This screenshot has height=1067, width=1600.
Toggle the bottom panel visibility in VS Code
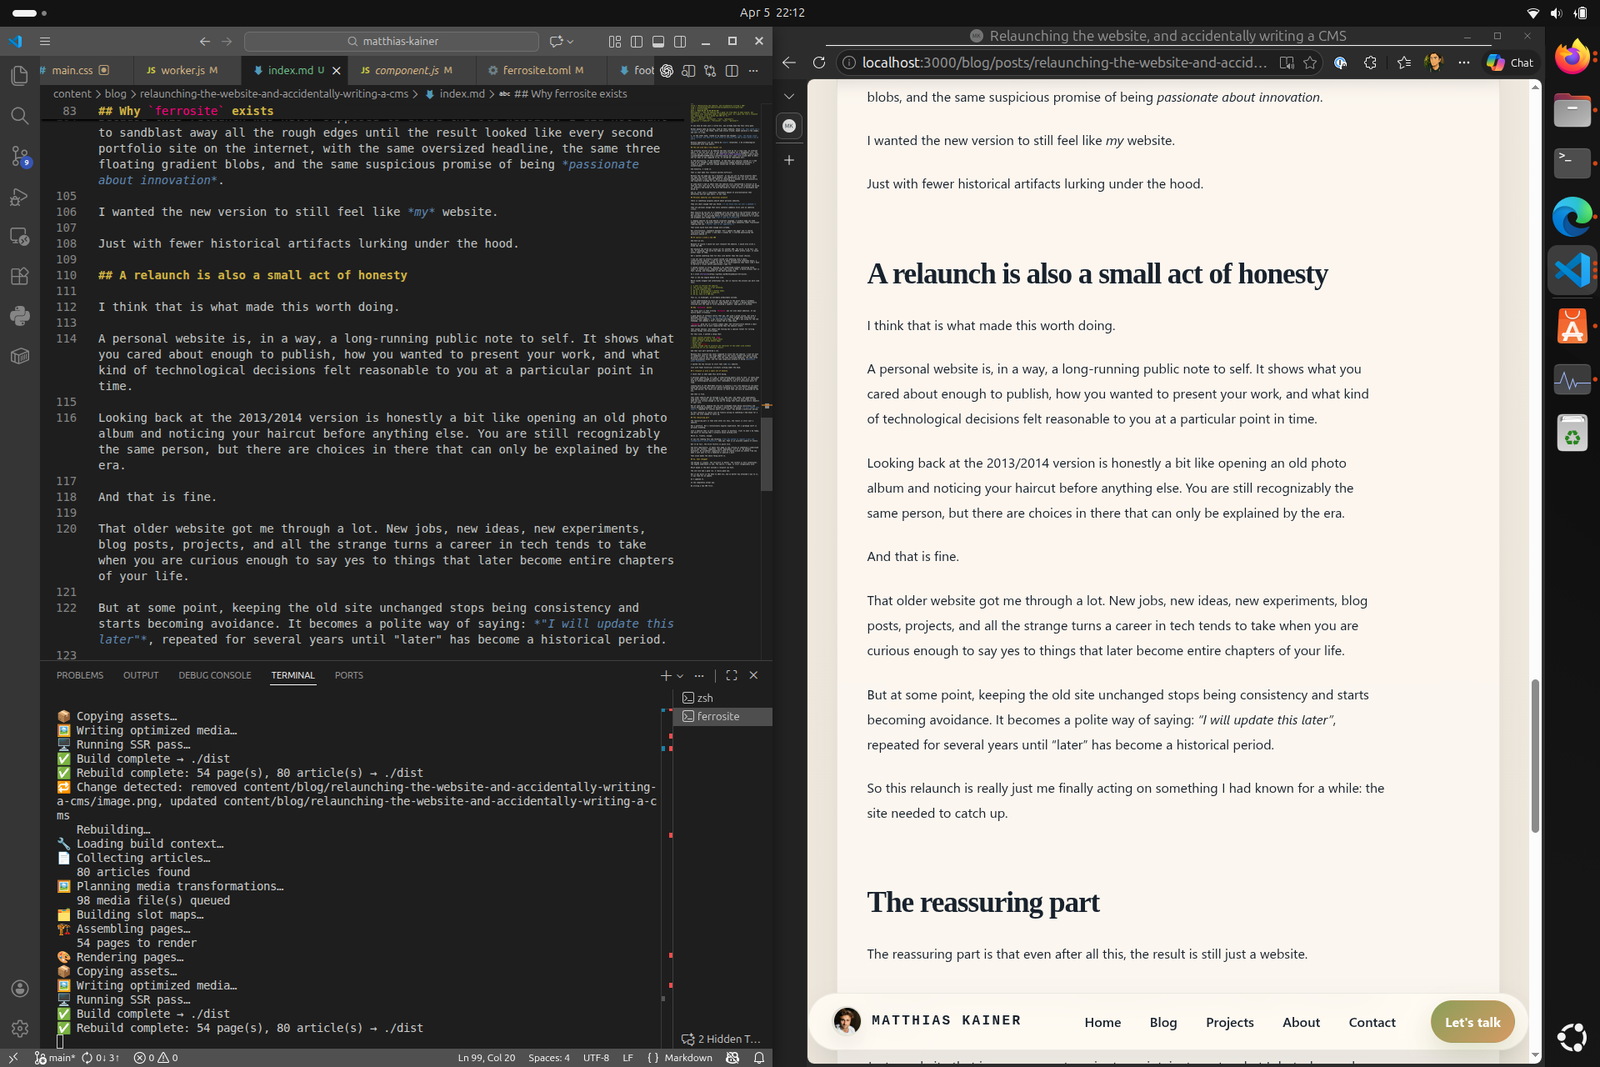[x=658, y=41]
